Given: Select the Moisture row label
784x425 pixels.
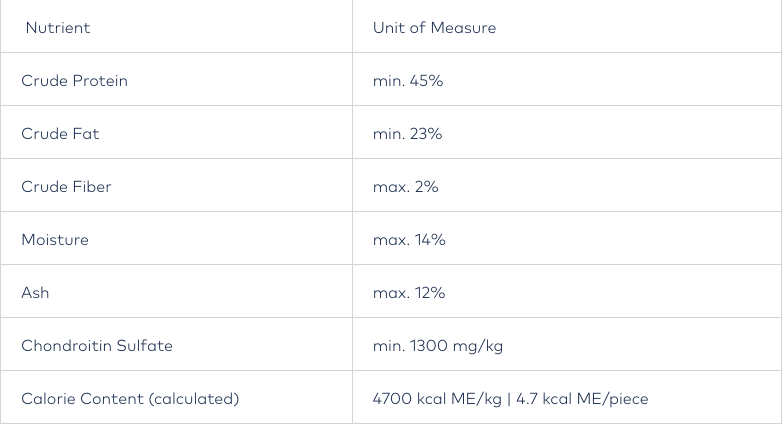Looking at the screenshot, I should (x=55, y=240).
